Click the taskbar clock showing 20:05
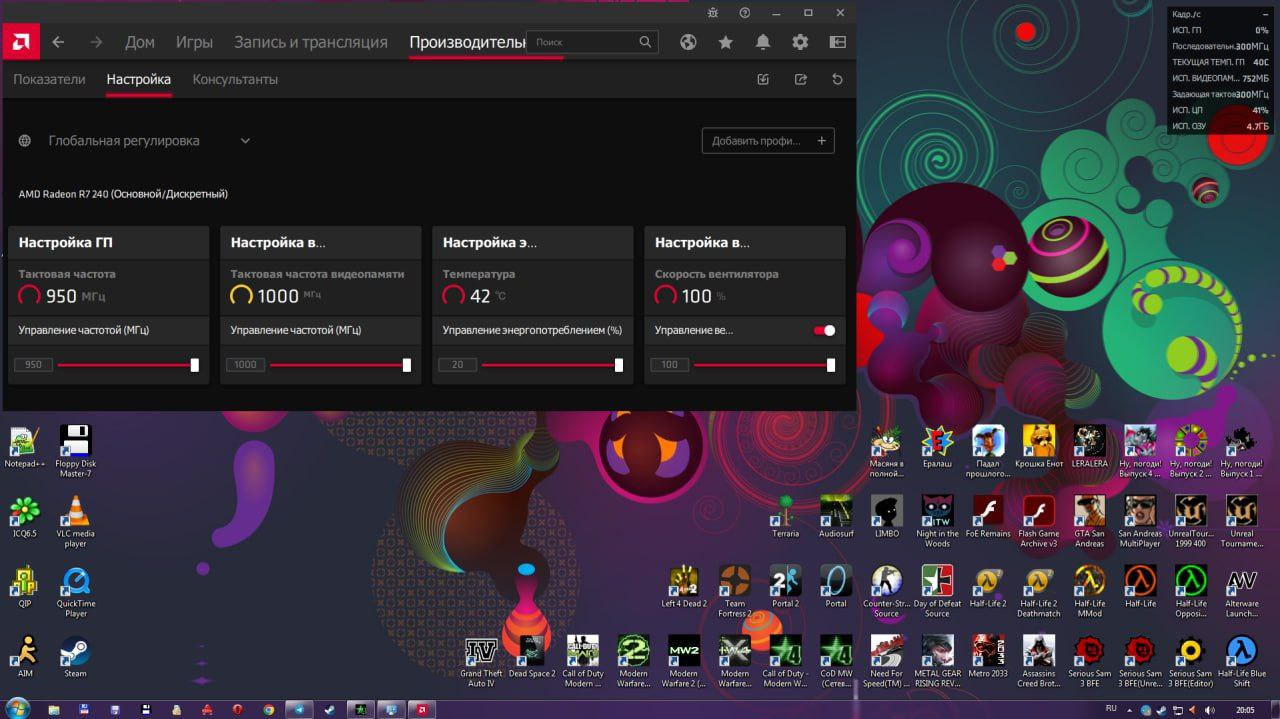The width and height of the screenshot is (1280, 719). 1243,709
